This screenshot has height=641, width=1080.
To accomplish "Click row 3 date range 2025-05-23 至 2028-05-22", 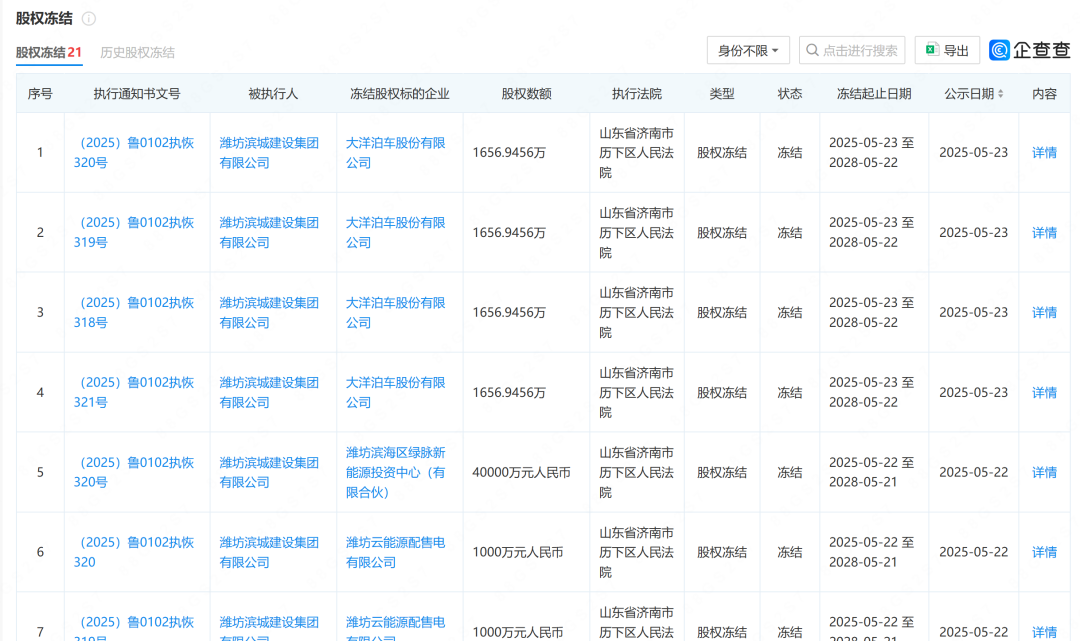I will click(x=871, y=313).
